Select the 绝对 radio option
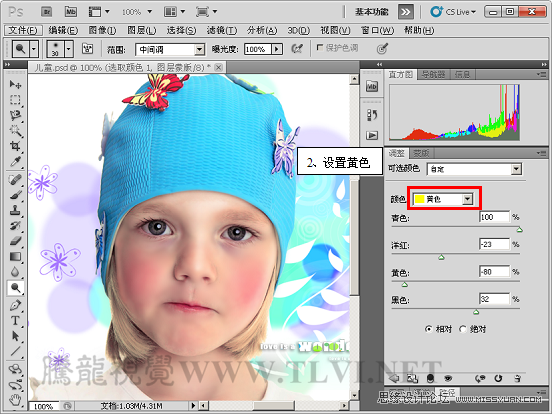552x414 pixels. (463, 329)
